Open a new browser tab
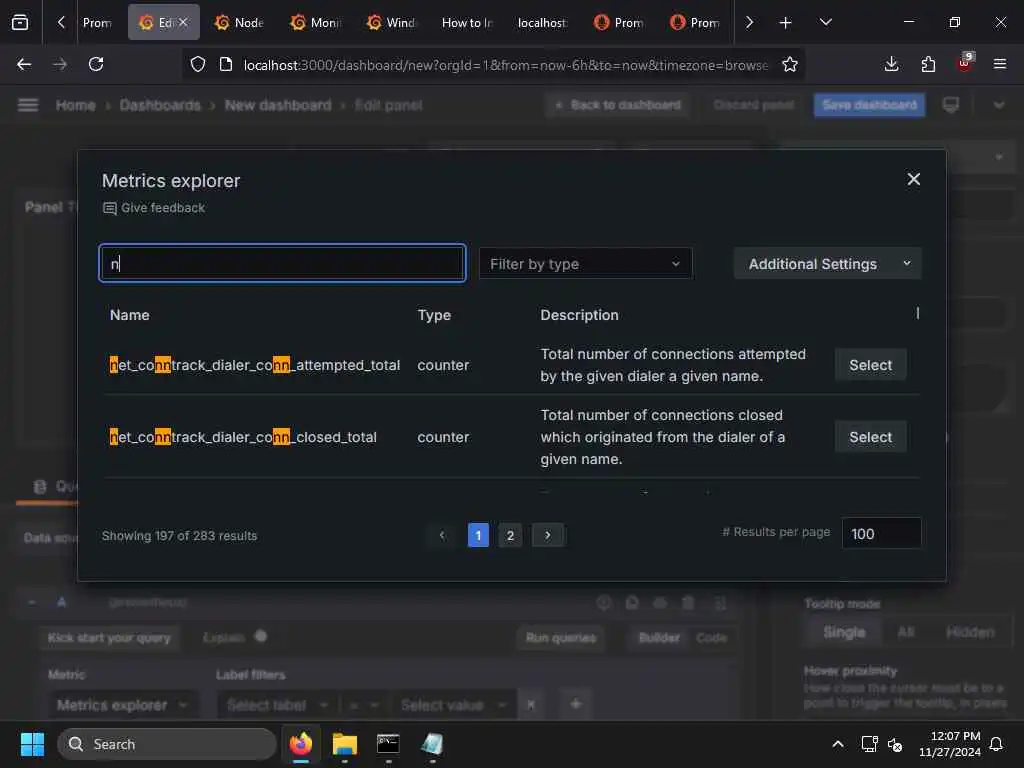Image resolution: width=1024 pixels, height=768 pixels. click(x=785, y=22)
